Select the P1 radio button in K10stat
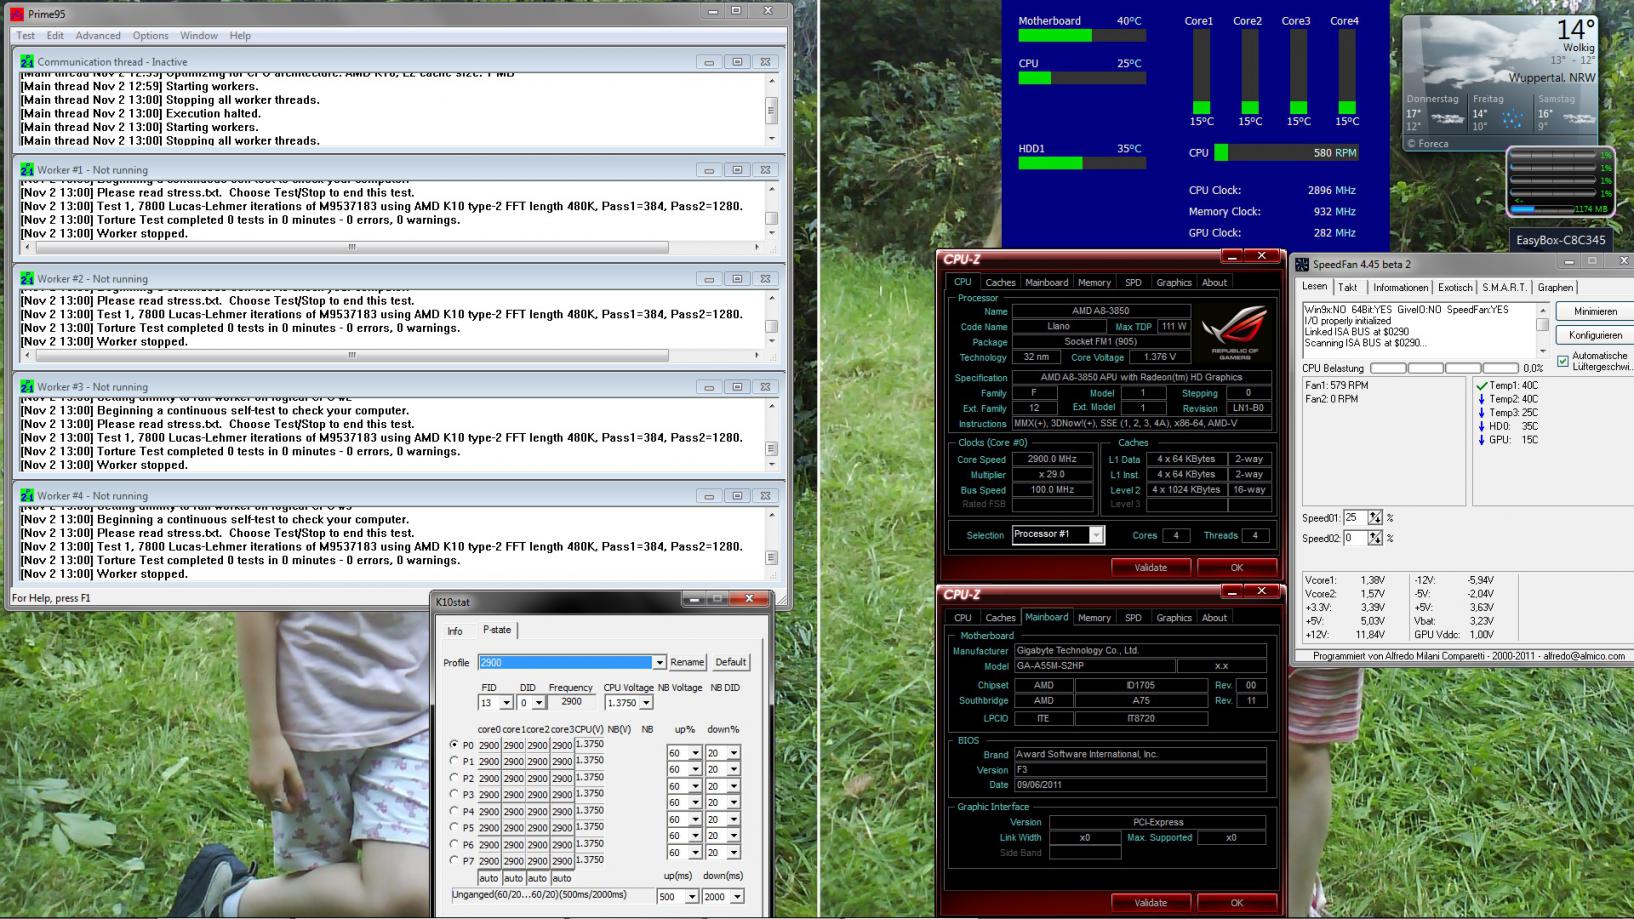The width and height of the screenshot is (1634, 919). tap(454, 761)
